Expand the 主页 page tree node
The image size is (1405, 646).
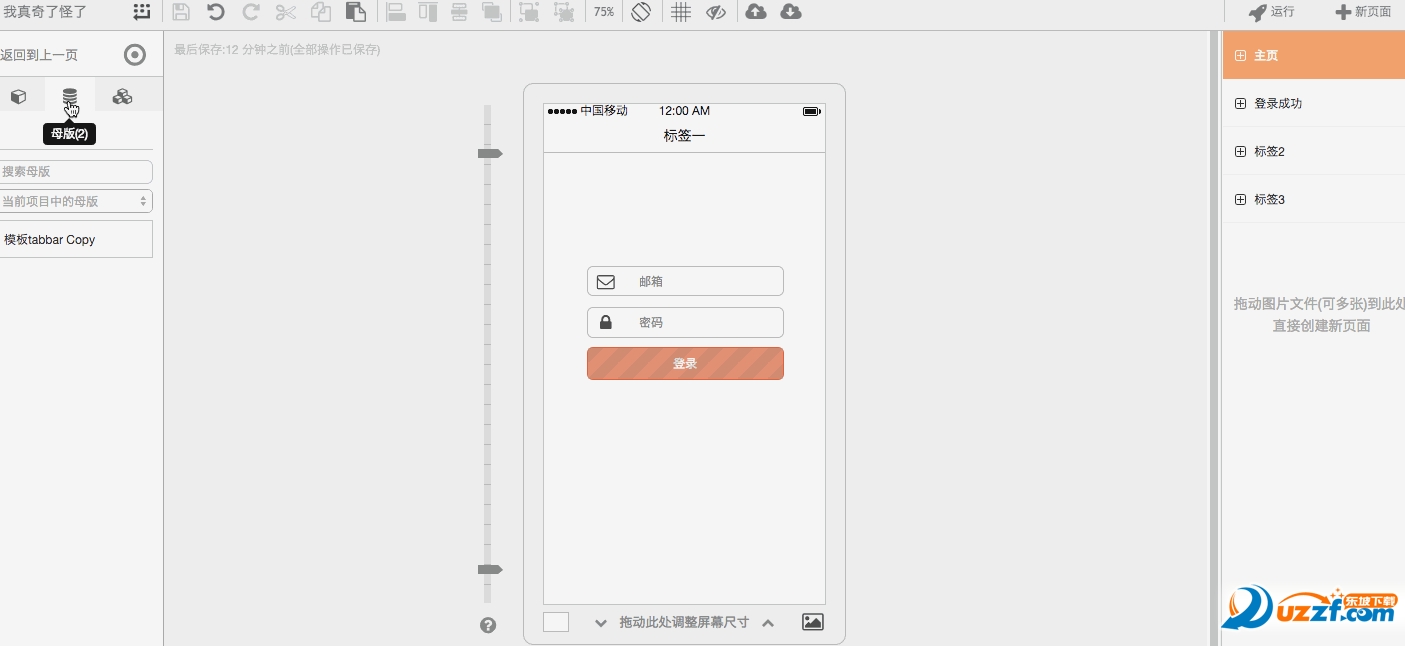(x=1241, y=55)
